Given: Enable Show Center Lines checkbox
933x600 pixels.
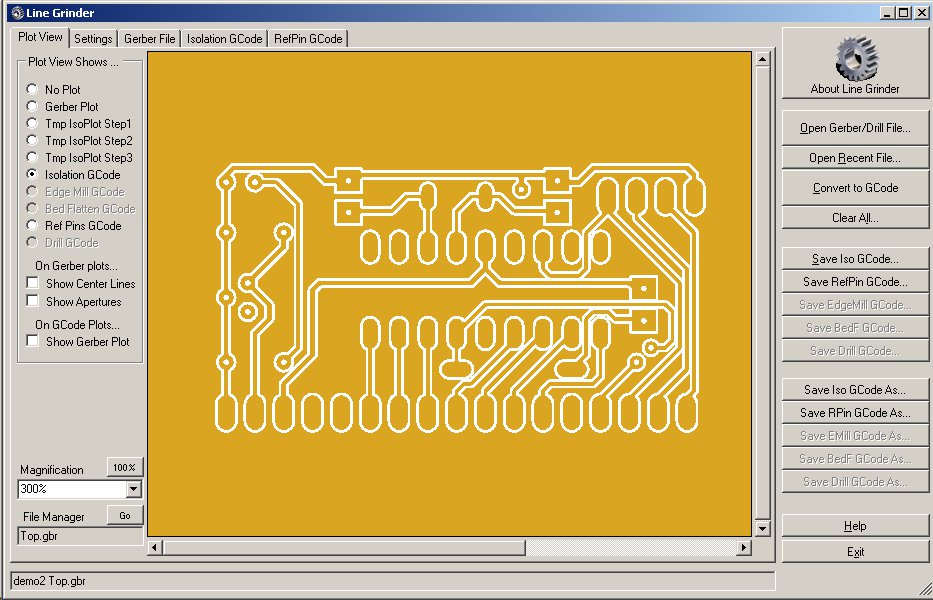Looking at the screenshot, I should click(33, 284).
